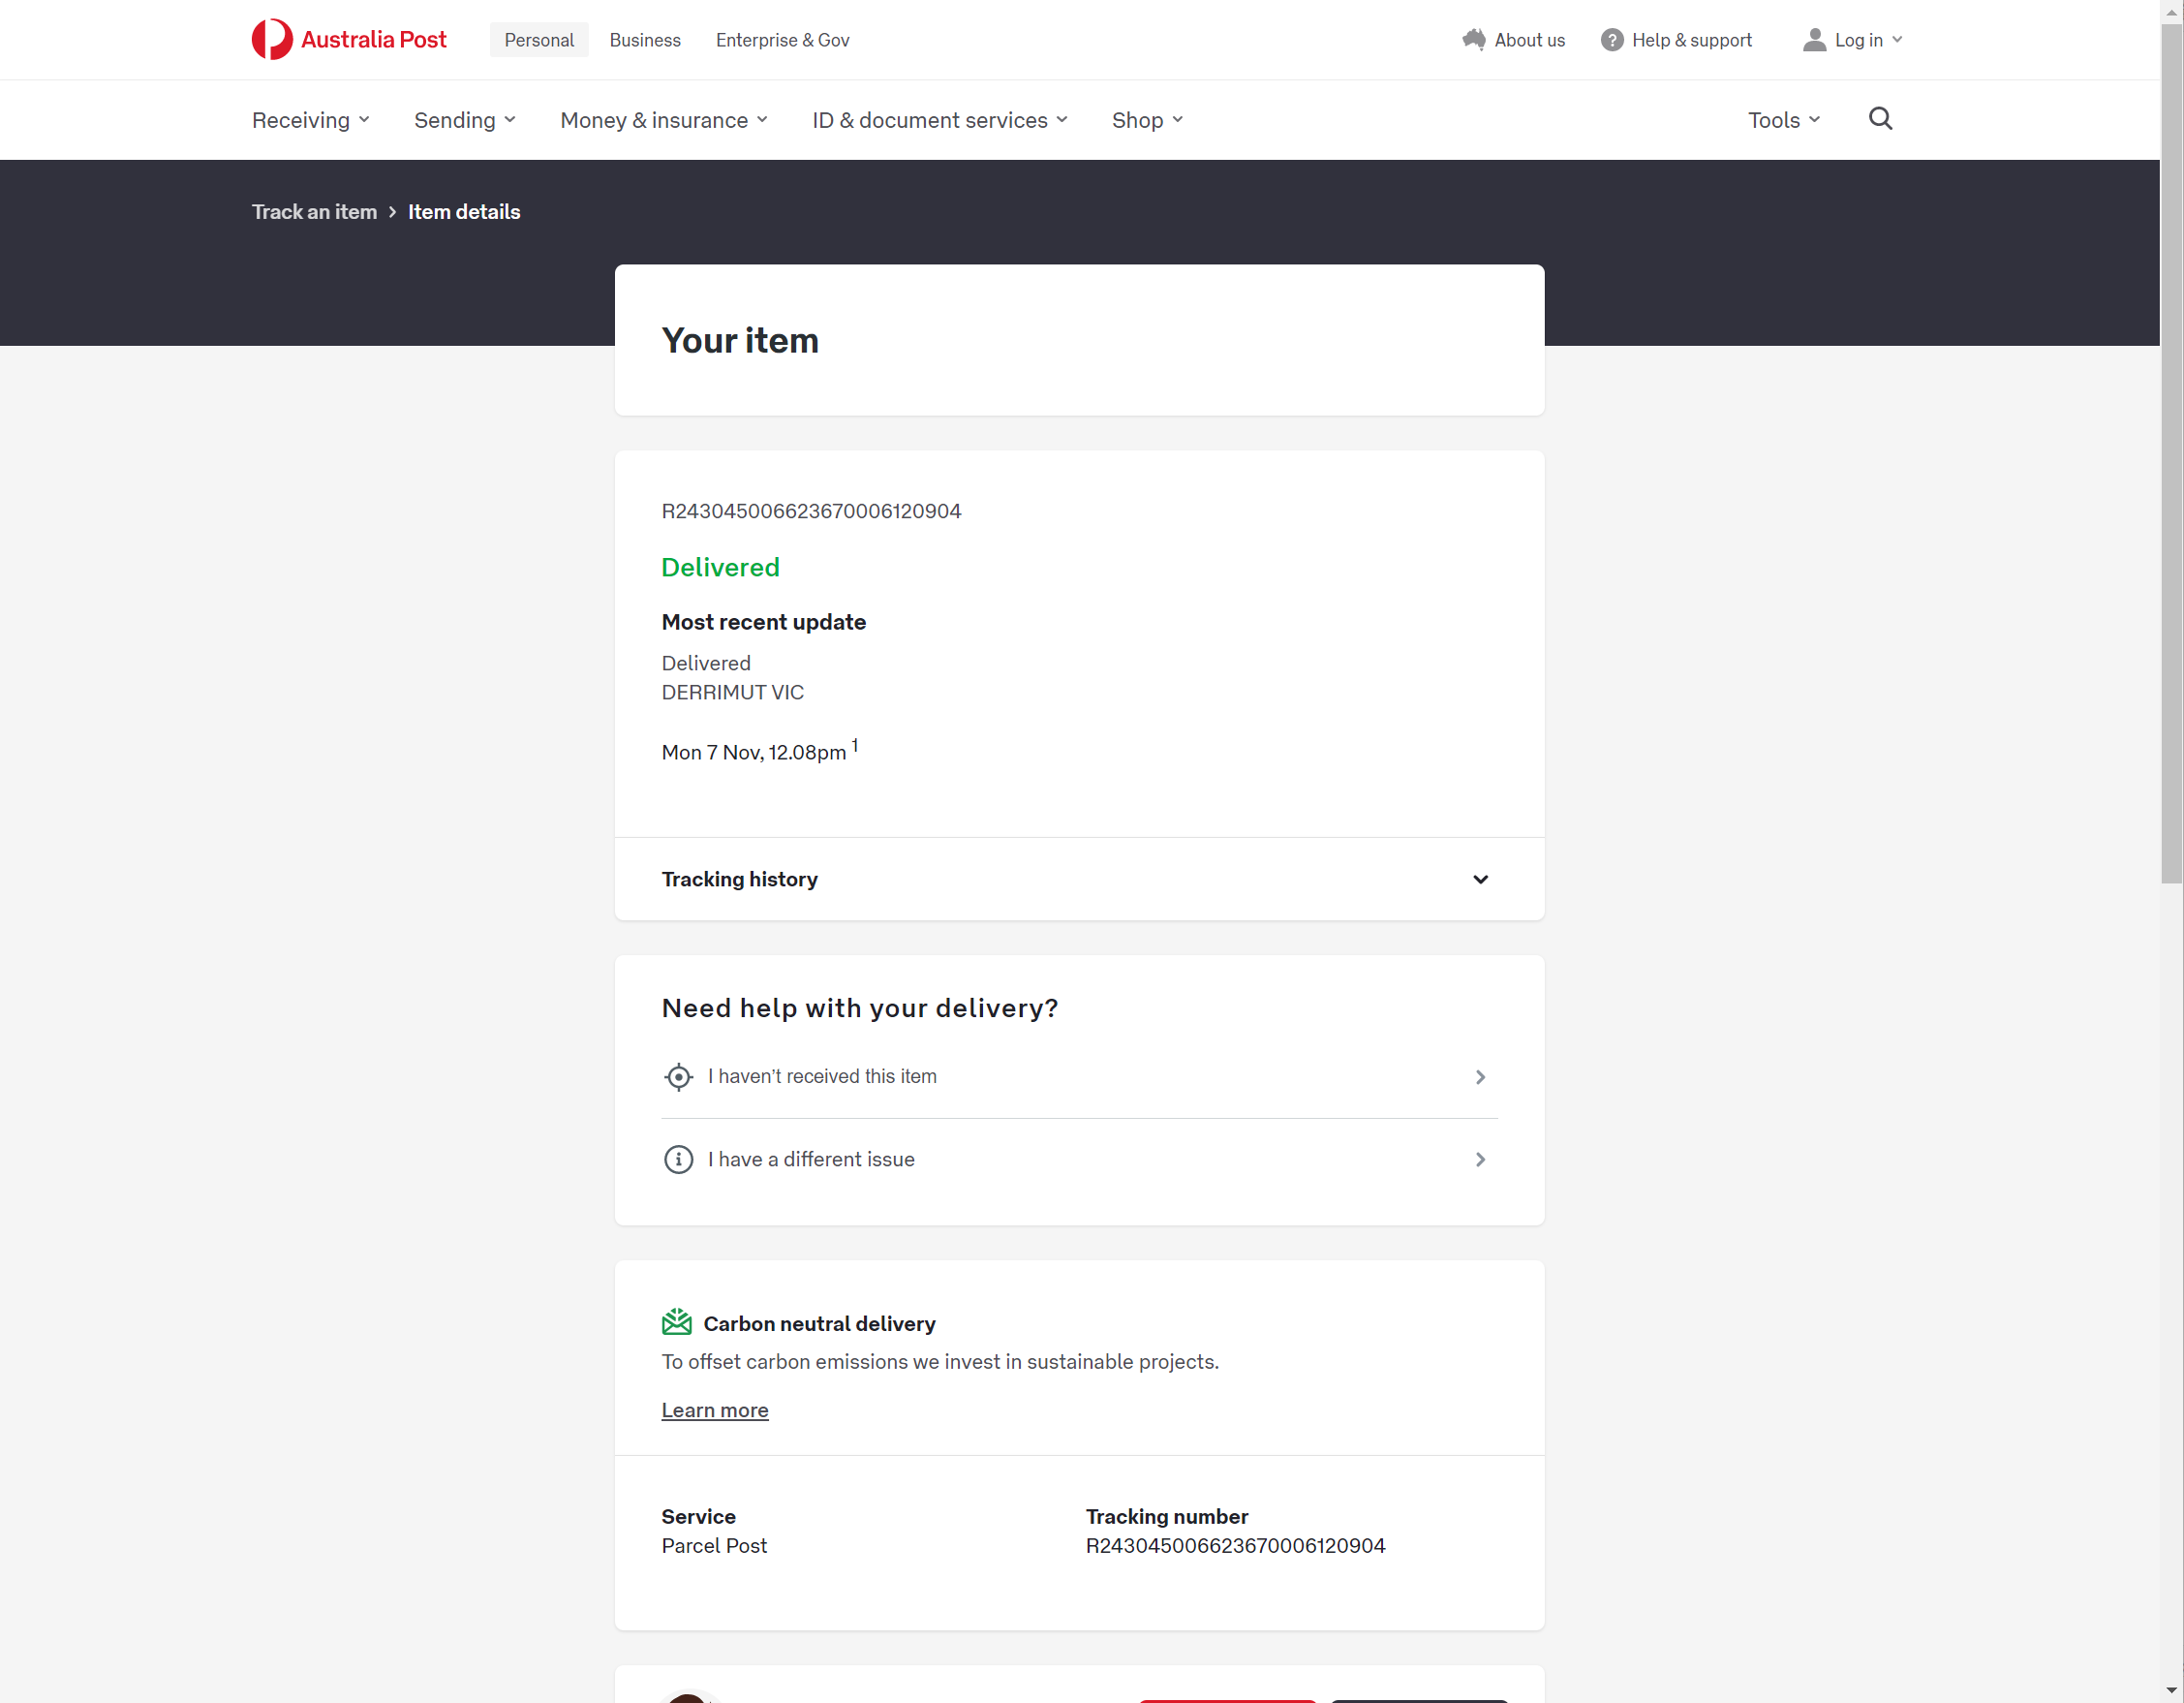Switch to Enterprise & Gov tab
The width and height of the screenshot is (2184, 1703).
click(x=782, y=40)
